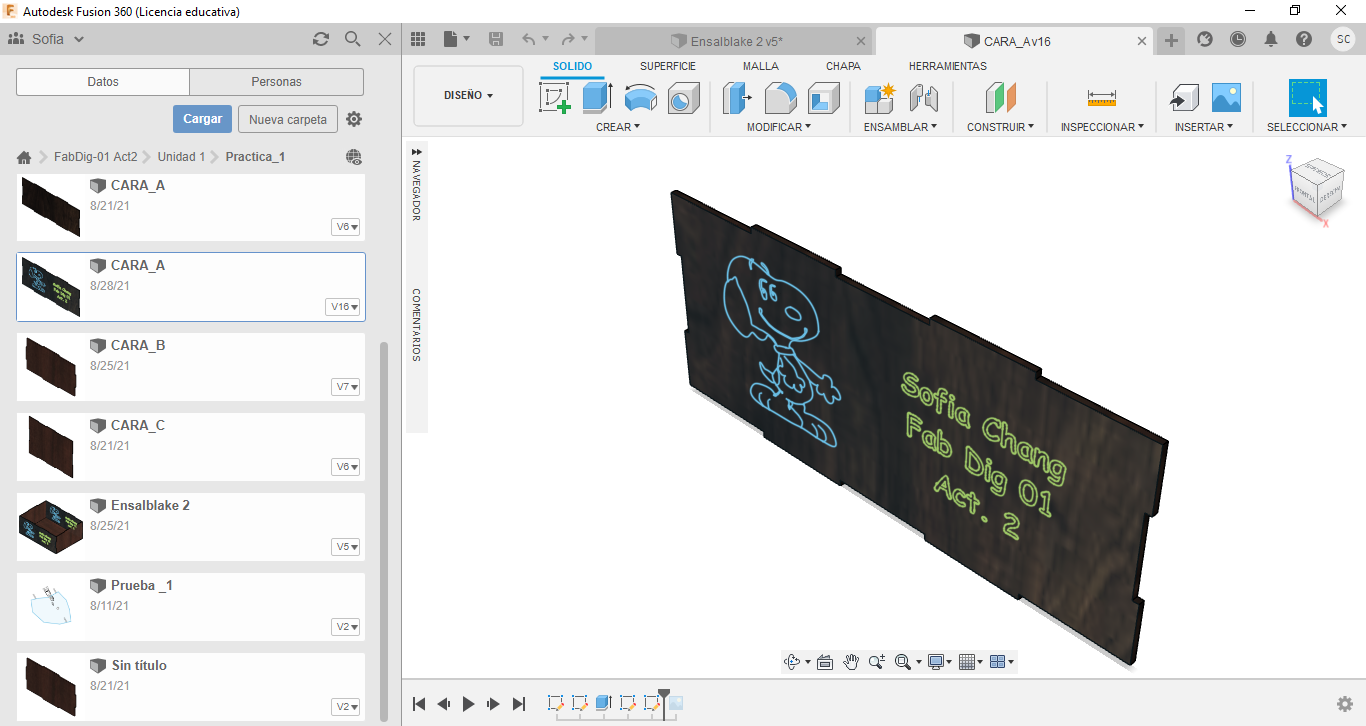Activate the window Select tool icon
Screen dimensions: 1366x726
point(1307,98)
